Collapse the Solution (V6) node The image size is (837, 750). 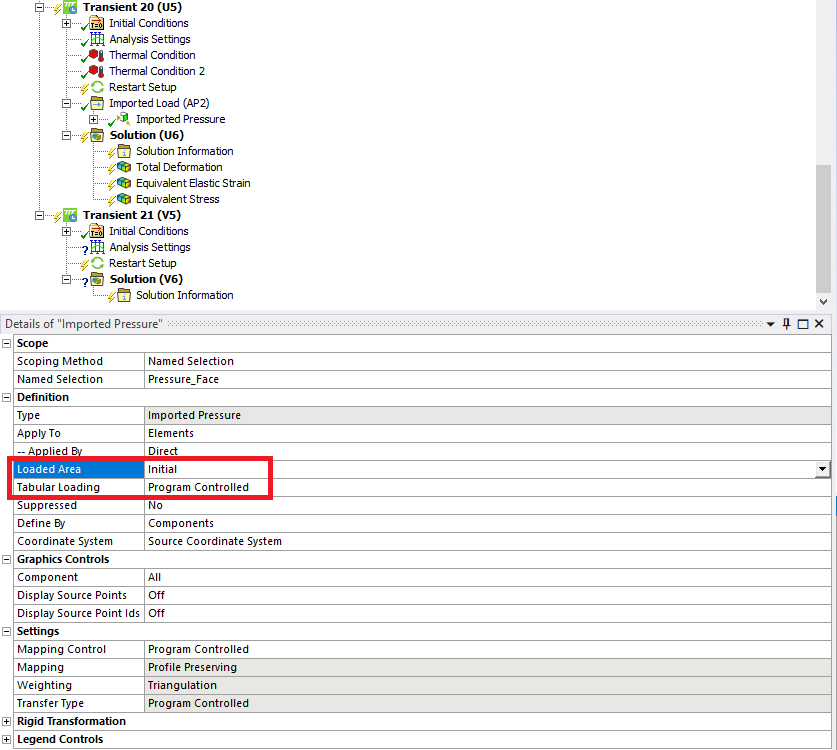[x=66, y=280]
